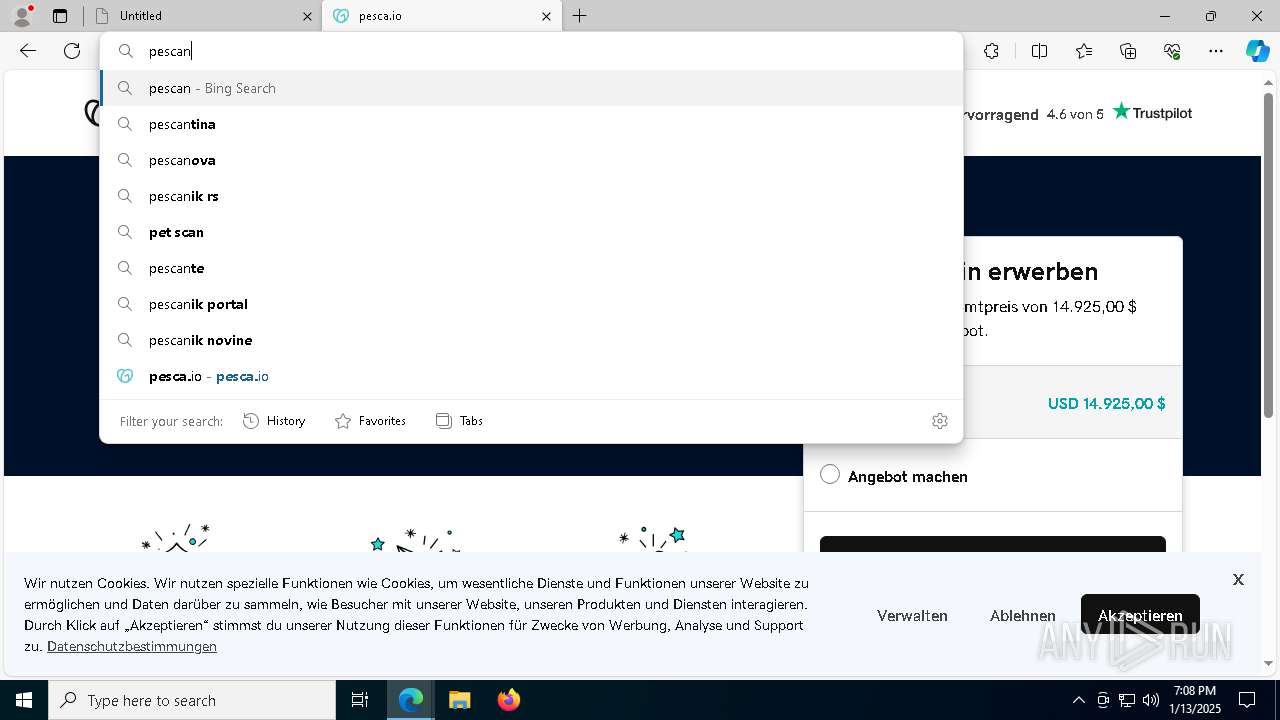
Task: Open a new tab with plus button
Action: click(x=580, y=16)
